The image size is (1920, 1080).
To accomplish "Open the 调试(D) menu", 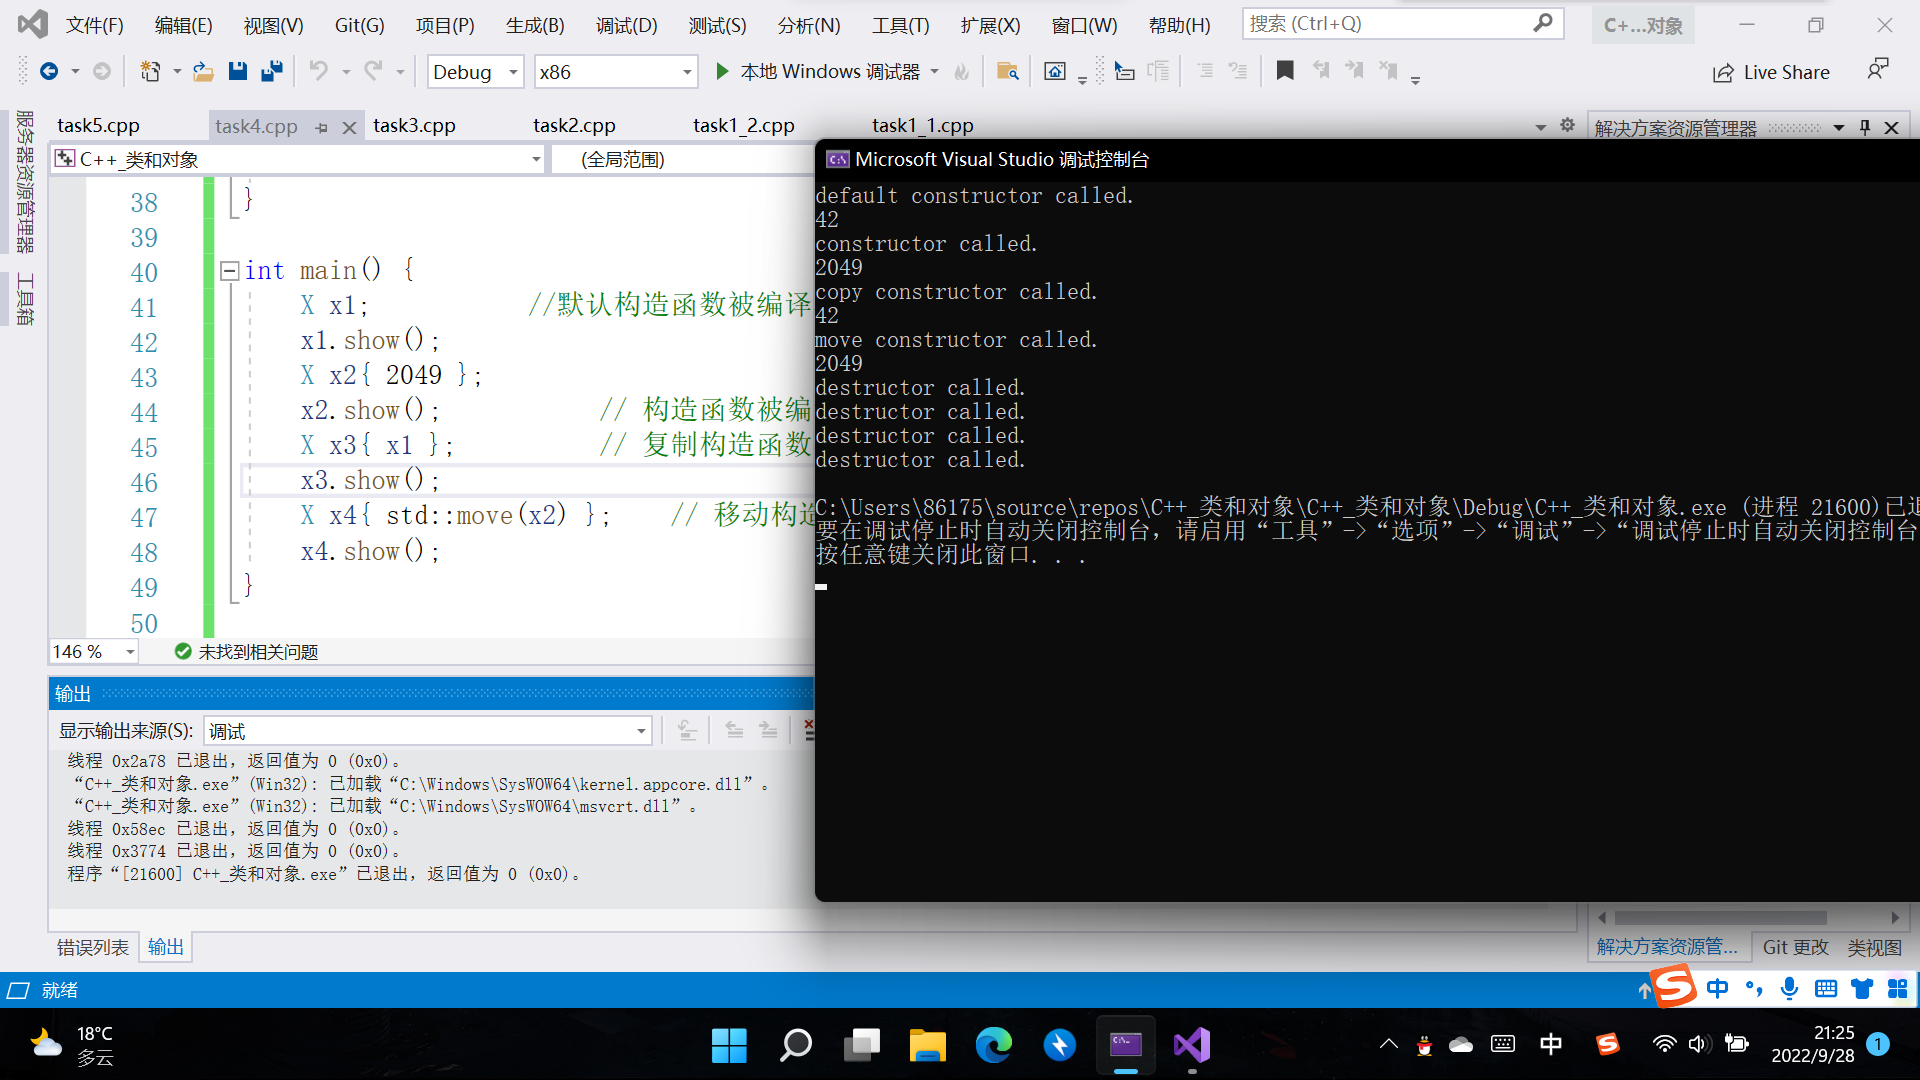I will 626,25.
